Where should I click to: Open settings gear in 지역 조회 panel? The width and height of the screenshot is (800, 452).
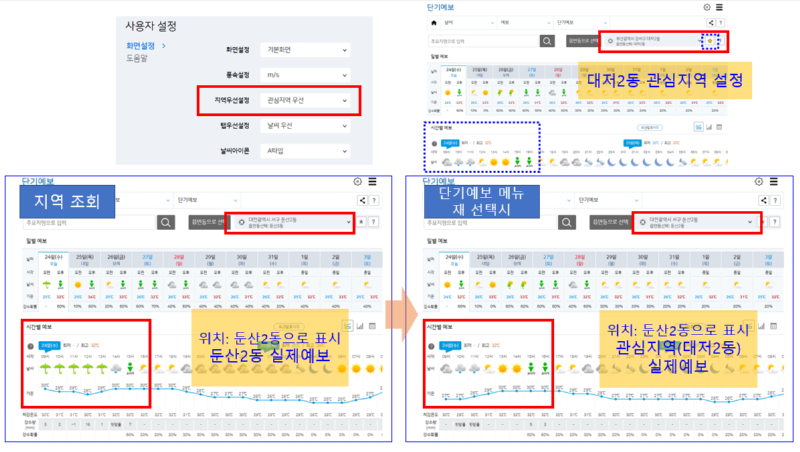coord(358,182)
